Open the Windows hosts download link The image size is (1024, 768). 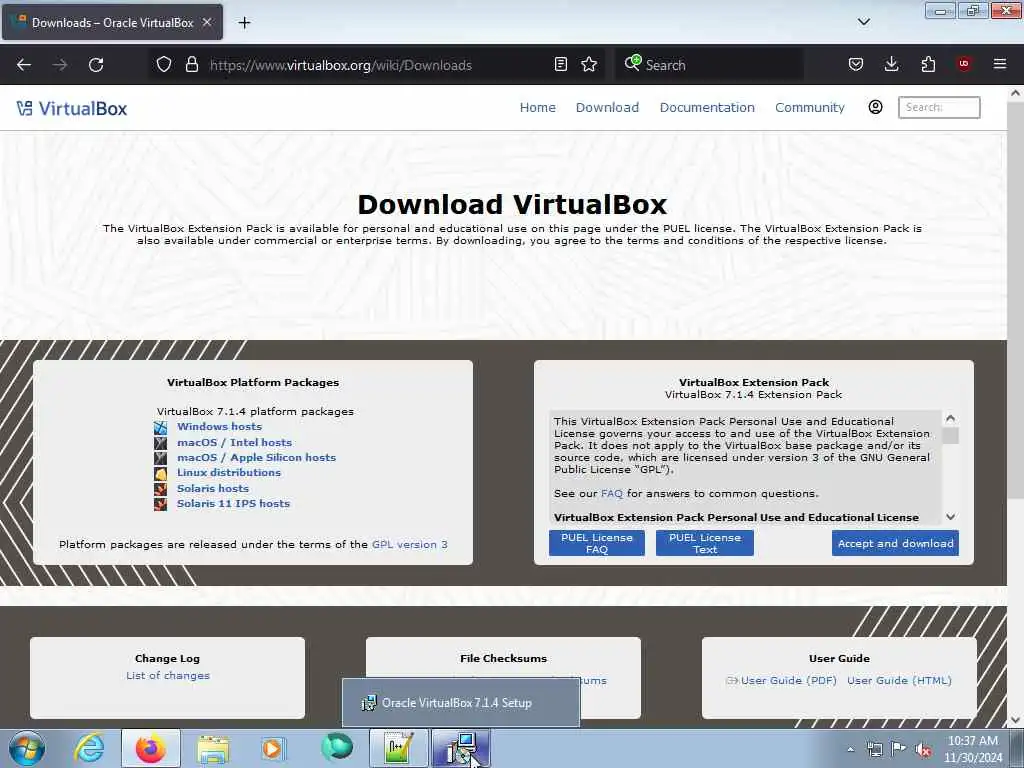coord(219,426)
